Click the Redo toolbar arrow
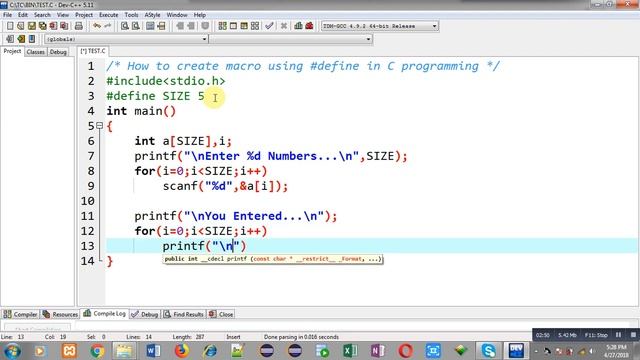The image size is (640, 360). (107, 26)
